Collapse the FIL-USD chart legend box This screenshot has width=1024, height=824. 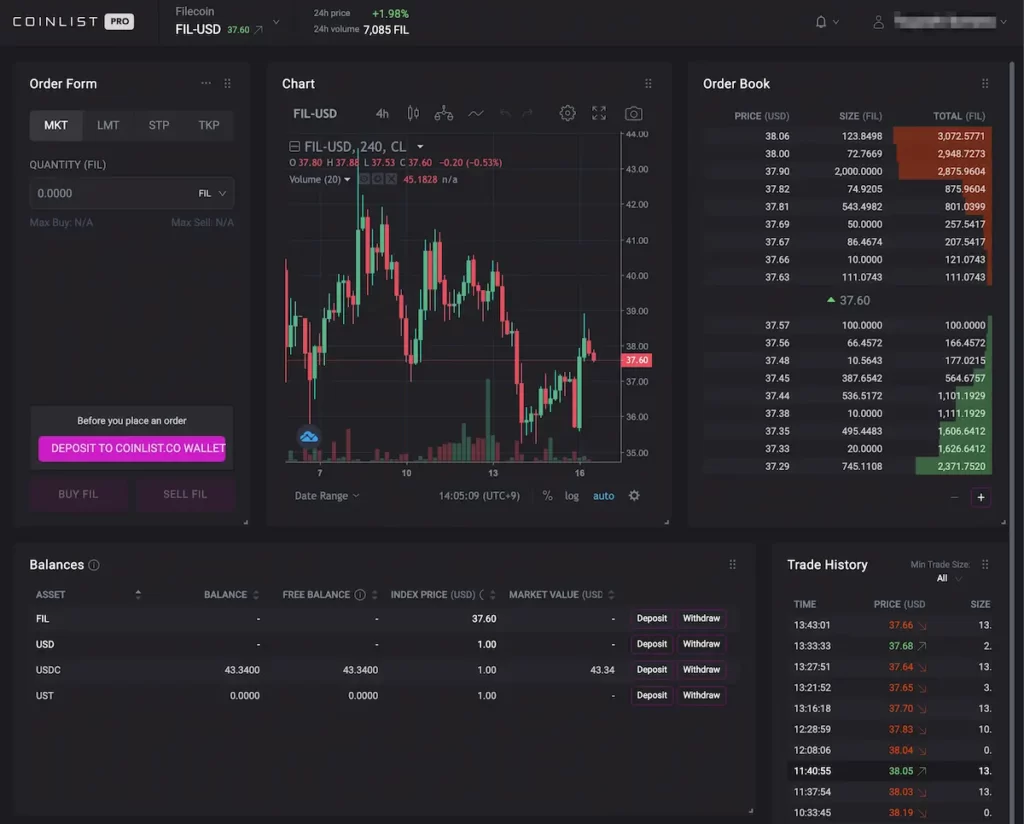click(x=295, y=146)
